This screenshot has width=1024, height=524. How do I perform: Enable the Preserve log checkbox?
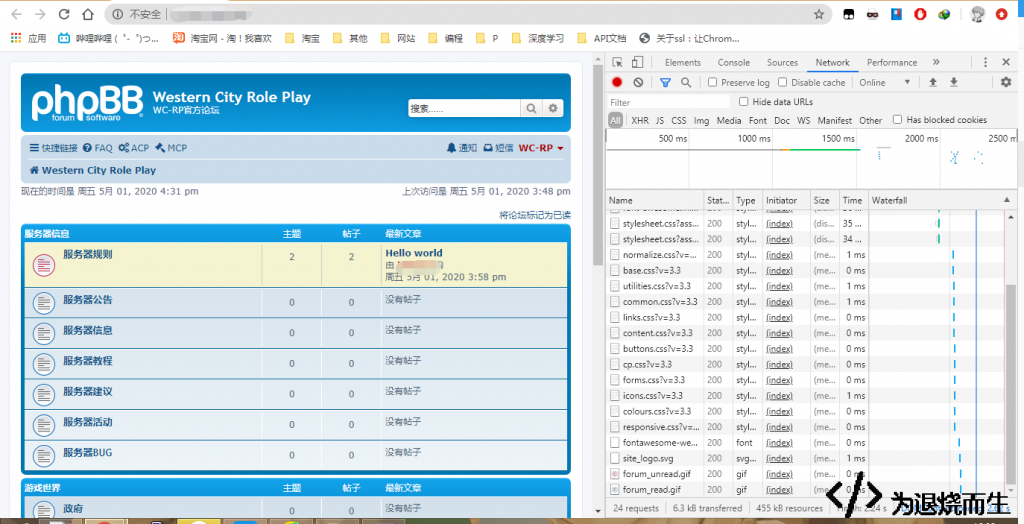click(x=712, y=82)
